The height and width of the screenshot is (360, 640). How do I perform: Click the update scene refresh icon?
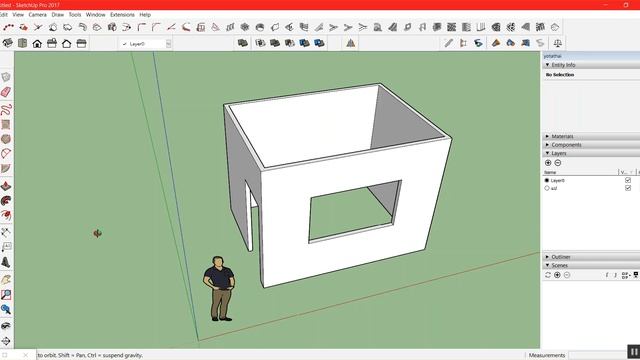[x=548, y=275]
